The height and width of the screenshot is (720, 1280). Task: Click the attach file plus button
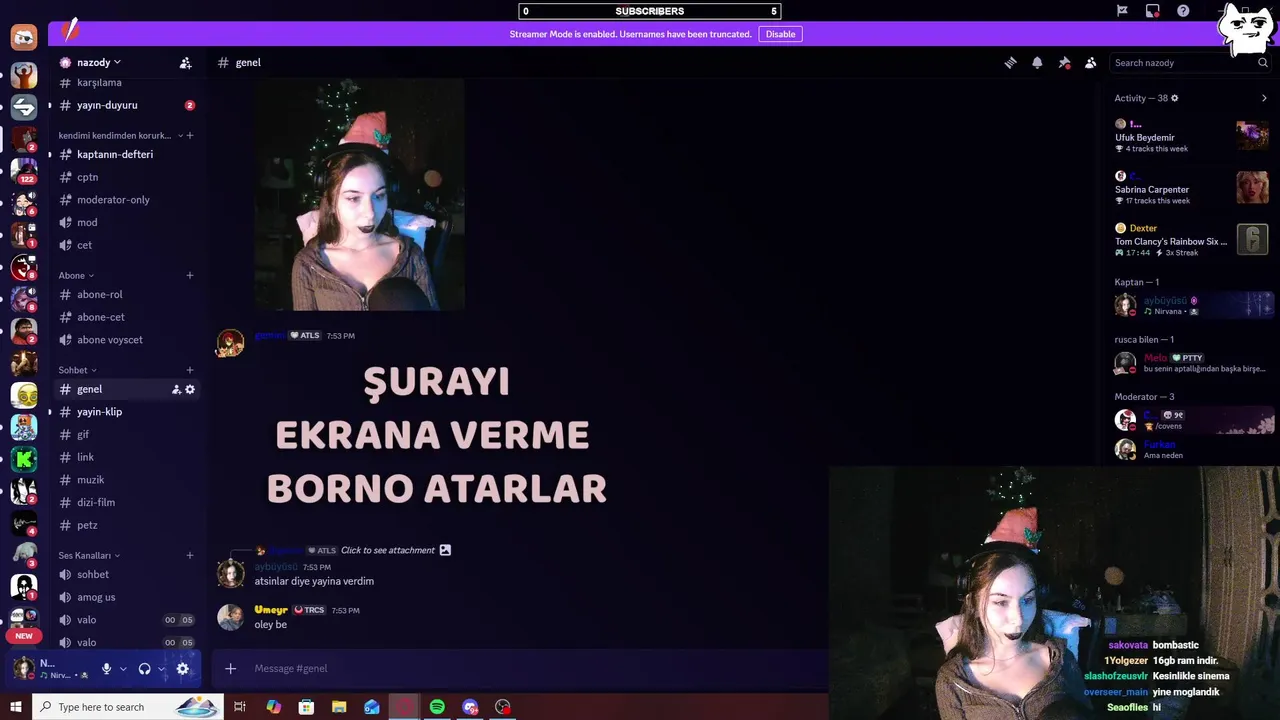[230, 668]
